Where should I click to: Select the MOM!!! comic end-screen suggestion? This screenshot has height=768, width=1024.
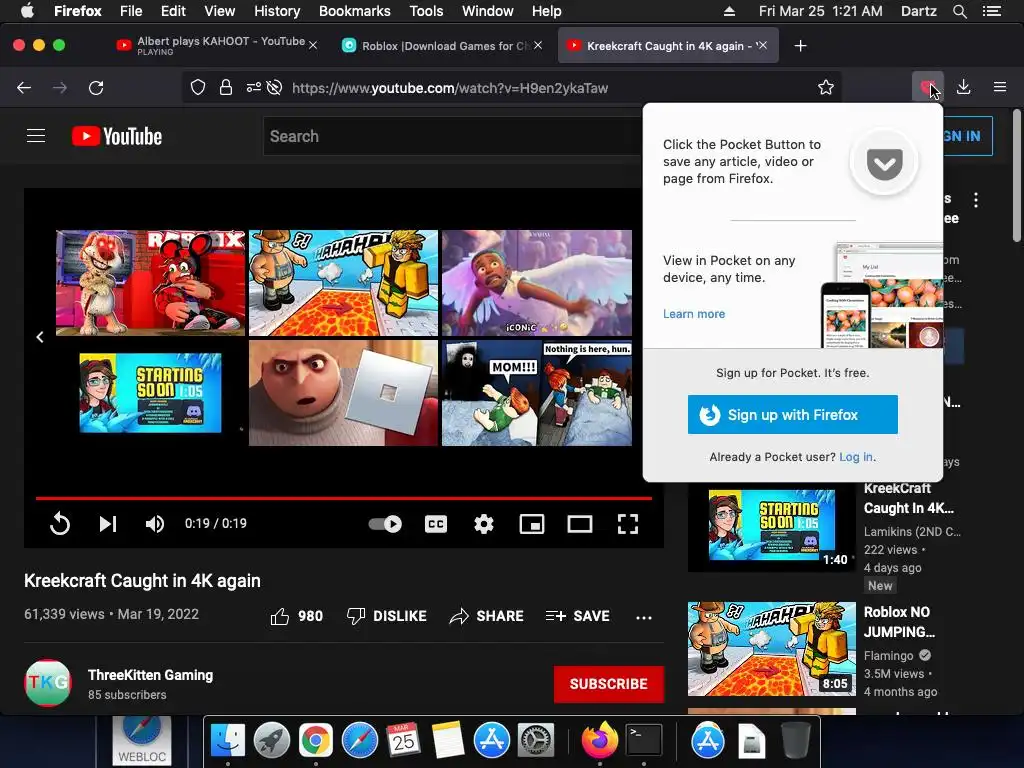[537, 393]
